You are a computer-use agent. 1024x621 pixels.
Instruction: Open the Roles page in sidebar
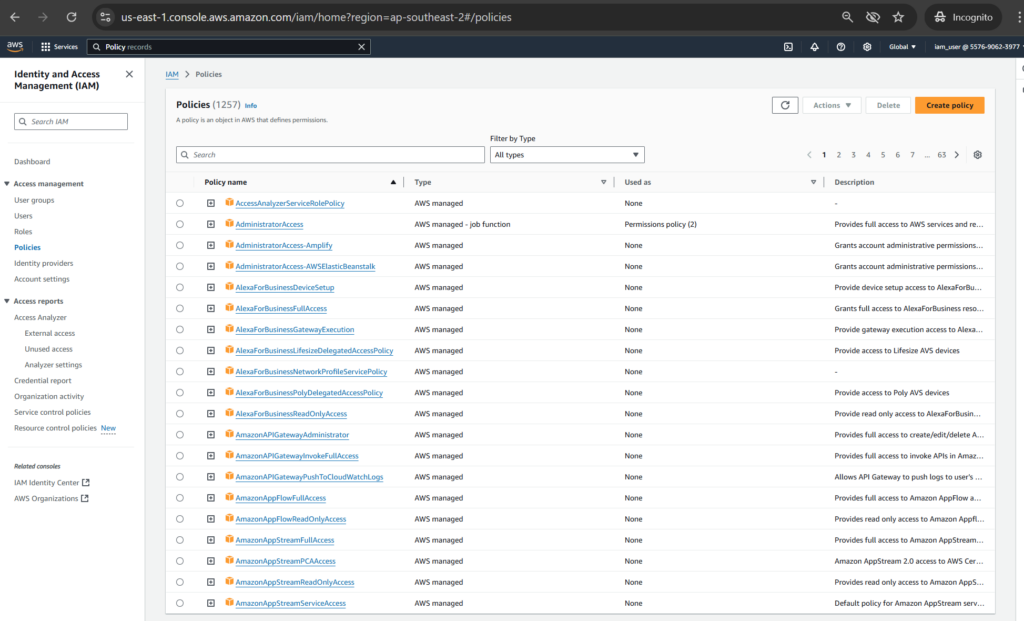23,231
